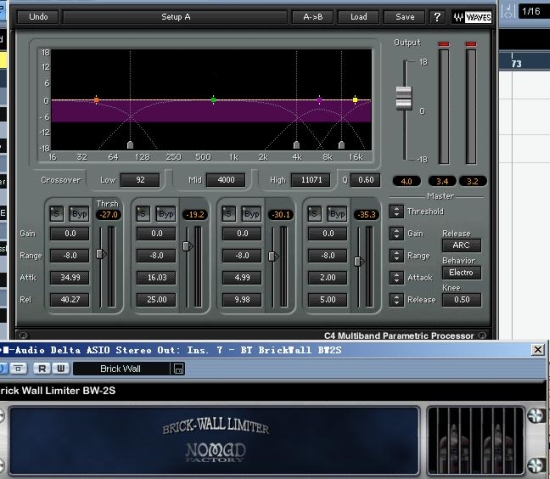Screen dimensions: 550x479
Task: Open the question mark help button
Action: click(437, 17)
